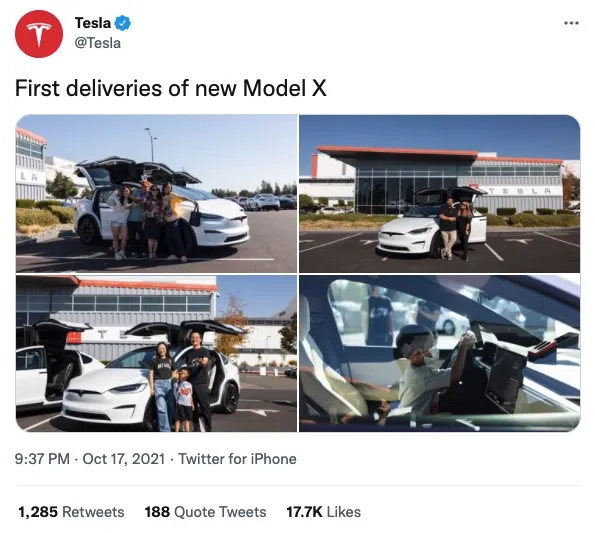
Task: Show the 17.7K Likes list
Action: click(x=323, y=512)
